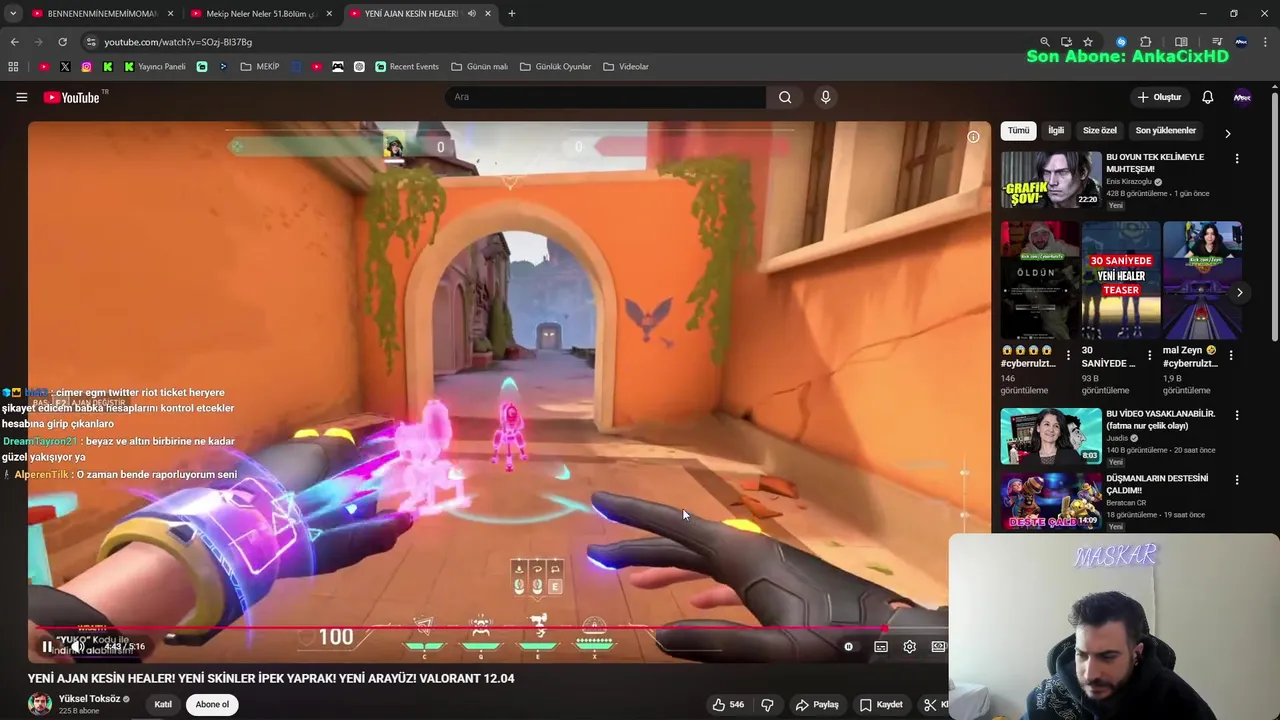Select the Son yüklenenler filter chip

tap(1165, 131)
